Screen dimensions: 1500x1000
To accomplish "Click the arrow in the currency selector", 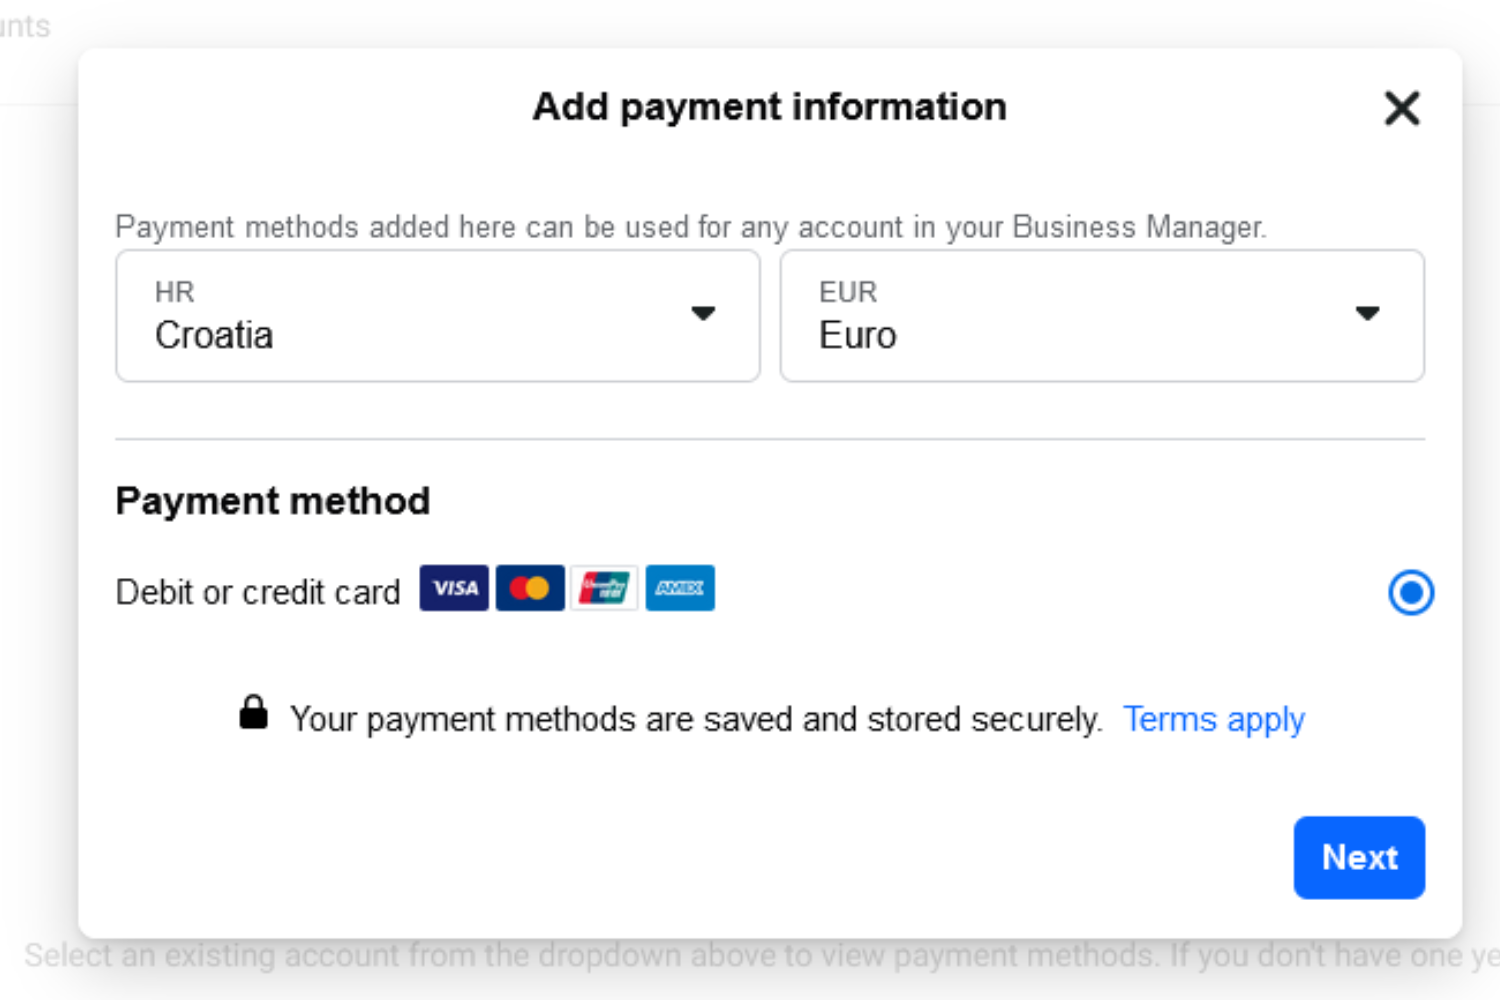I will pyautogui.click(x=1367, y=314).
